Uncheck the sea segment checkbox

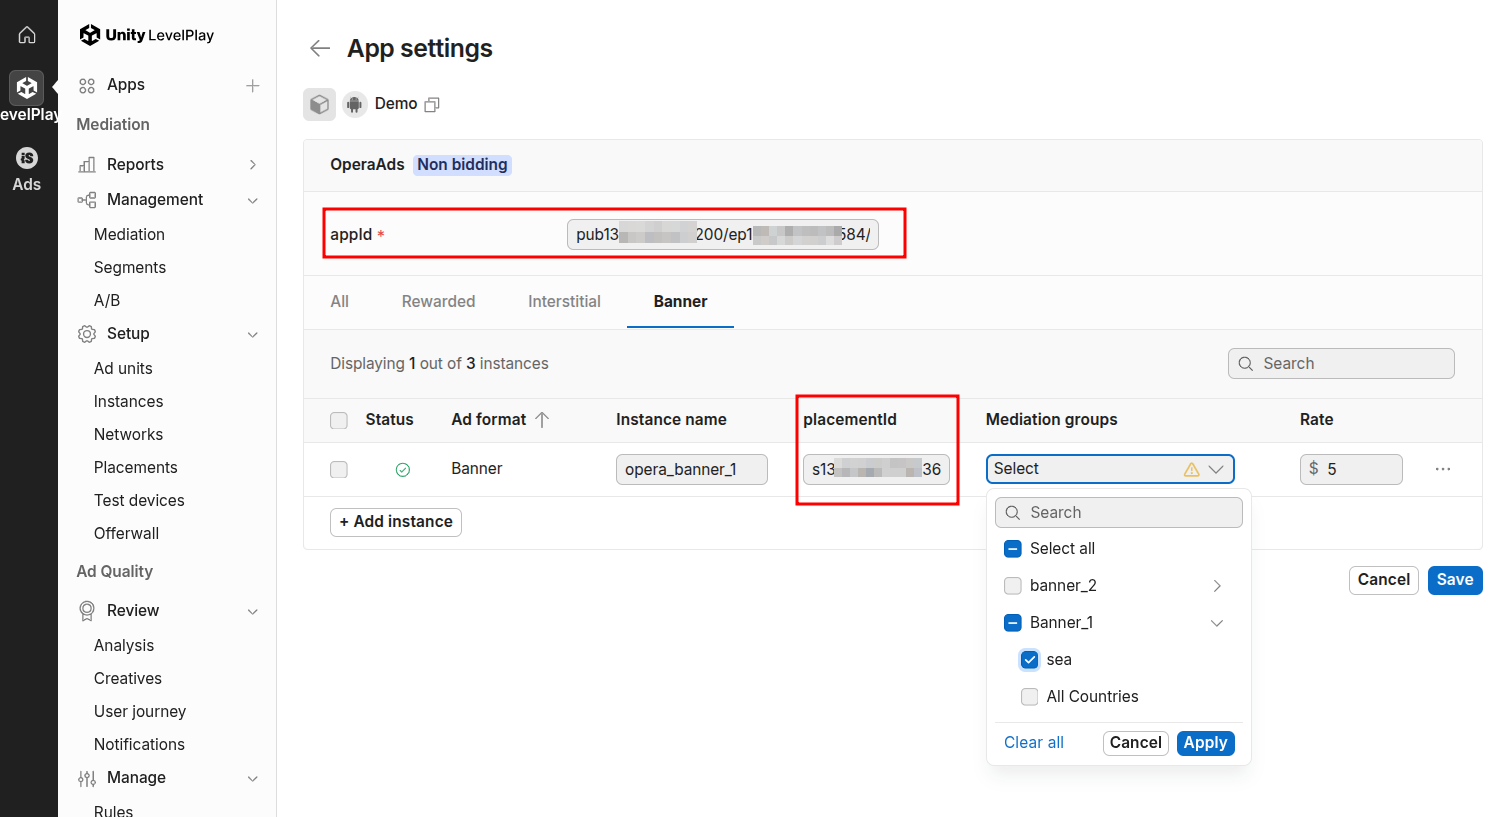click(x=1029, y=660)
